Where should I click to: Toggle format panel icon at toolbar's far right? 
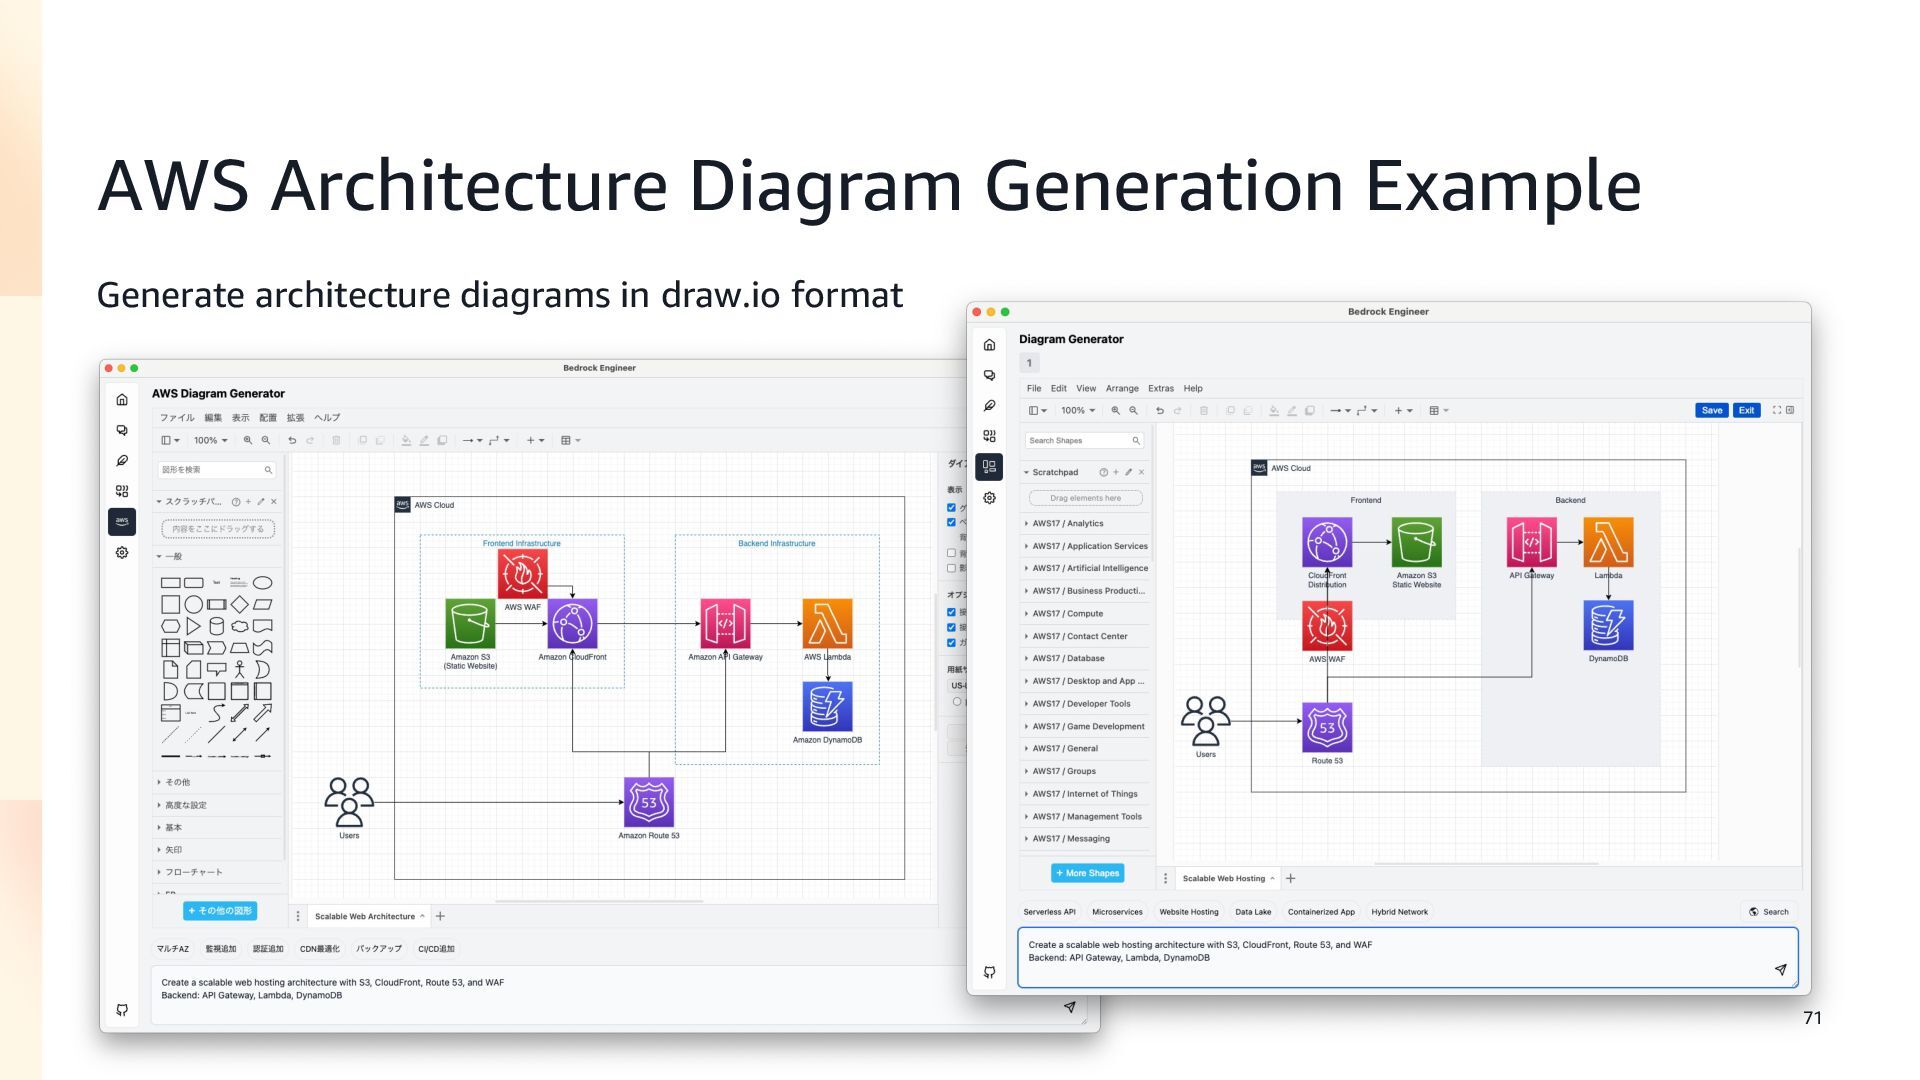coord(1790,410)
